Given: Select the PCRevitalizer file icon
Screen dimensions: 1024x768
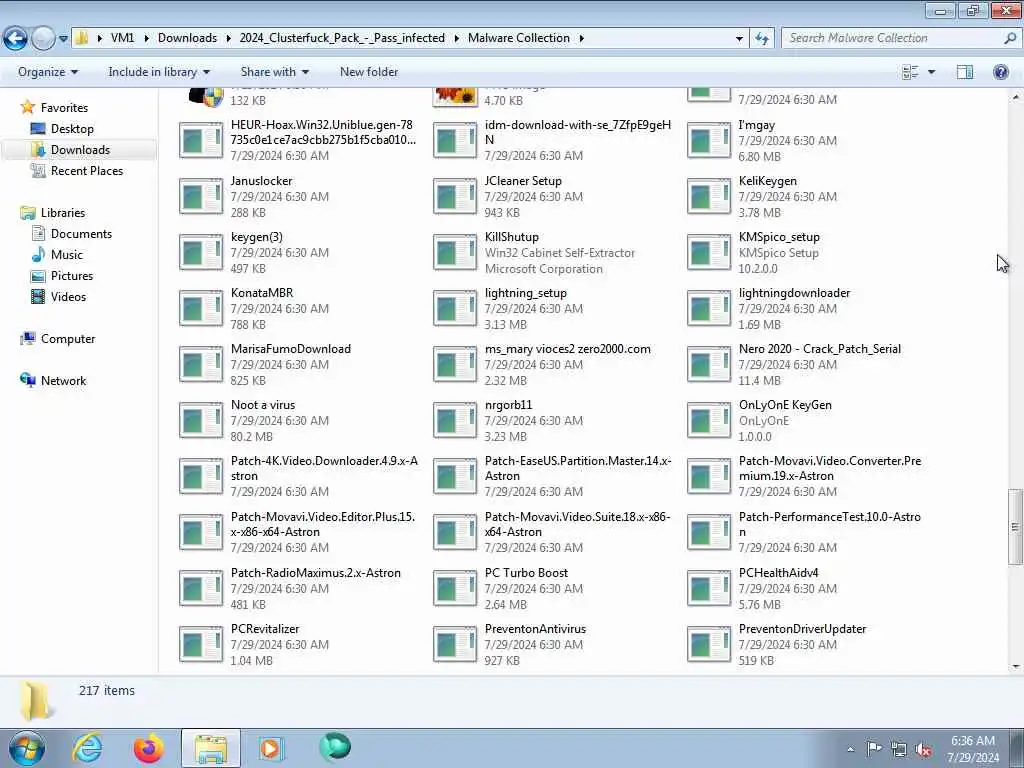Looking at the screenshot, I should (201, 645).
